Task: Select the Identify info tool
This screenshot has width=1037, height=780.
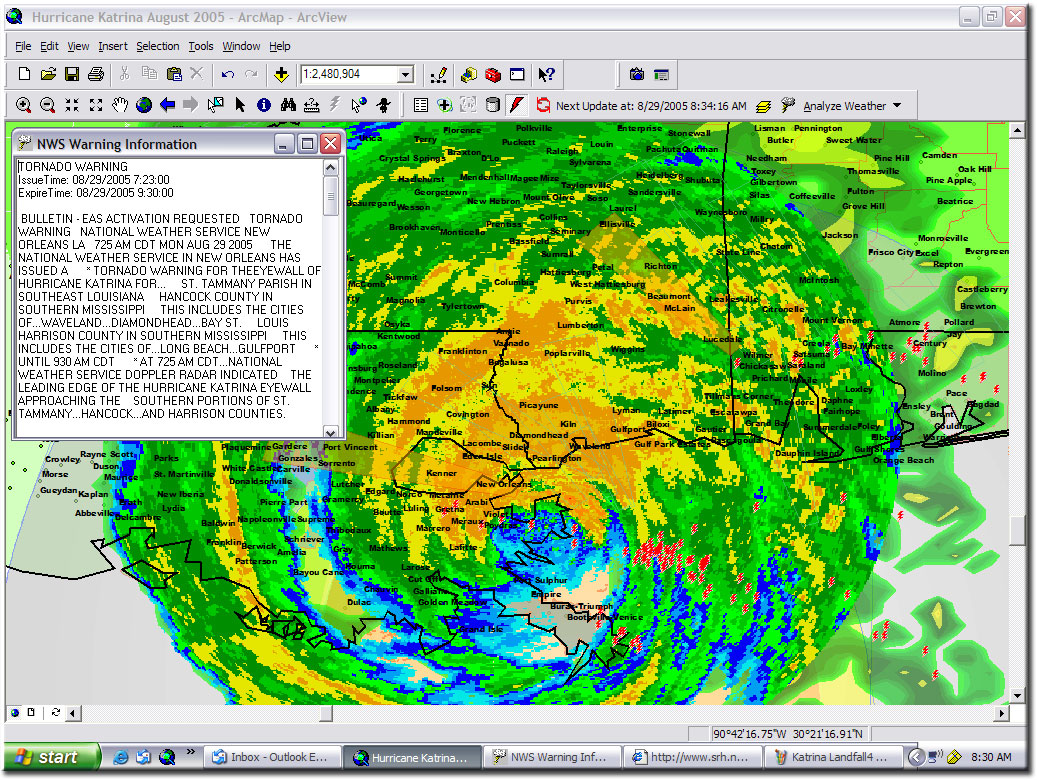Action: click(264, 105)
